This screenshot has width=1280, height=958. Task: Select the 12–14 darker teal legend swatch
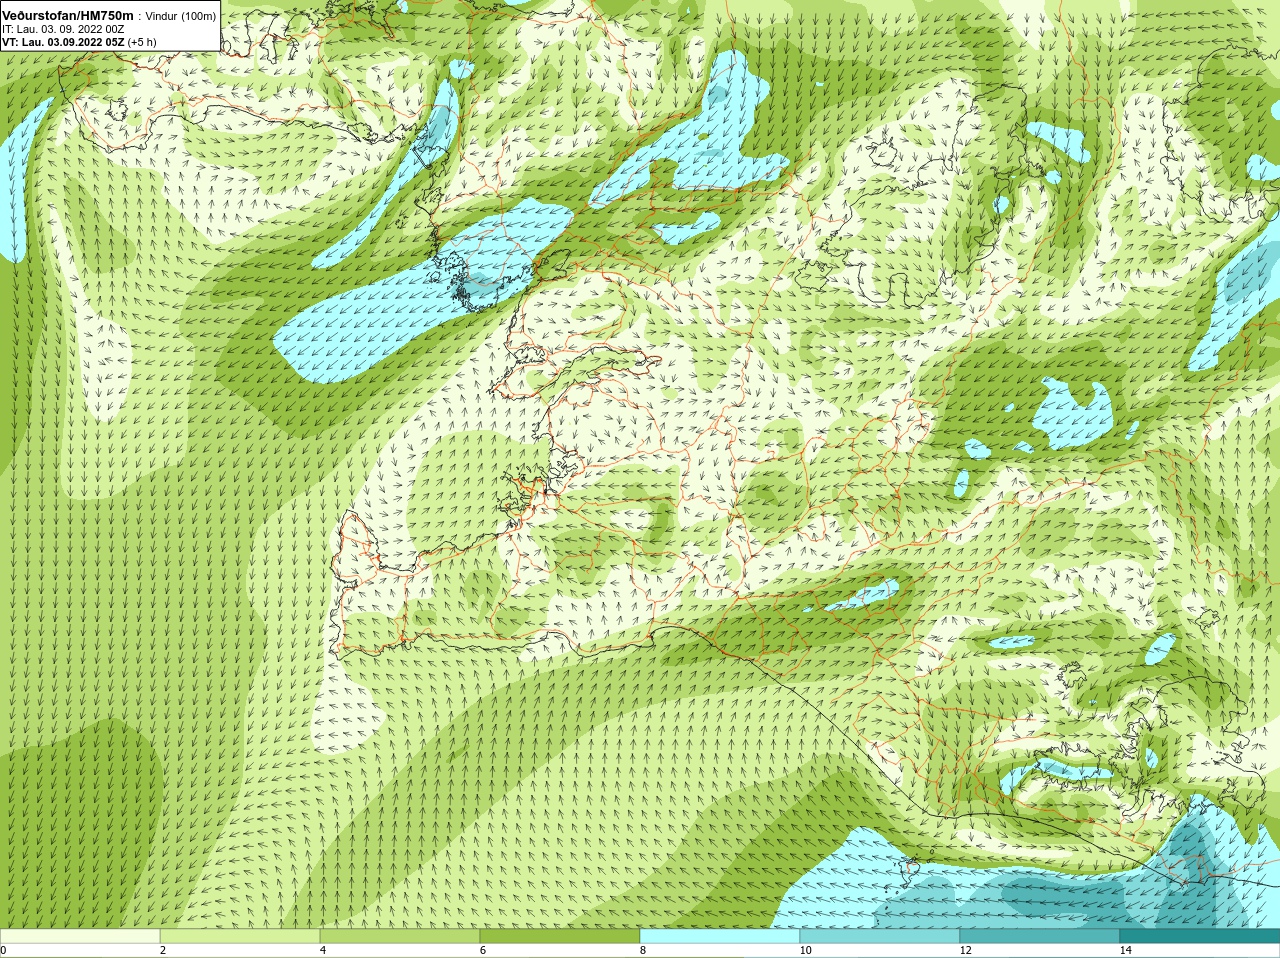(1040, 936)
